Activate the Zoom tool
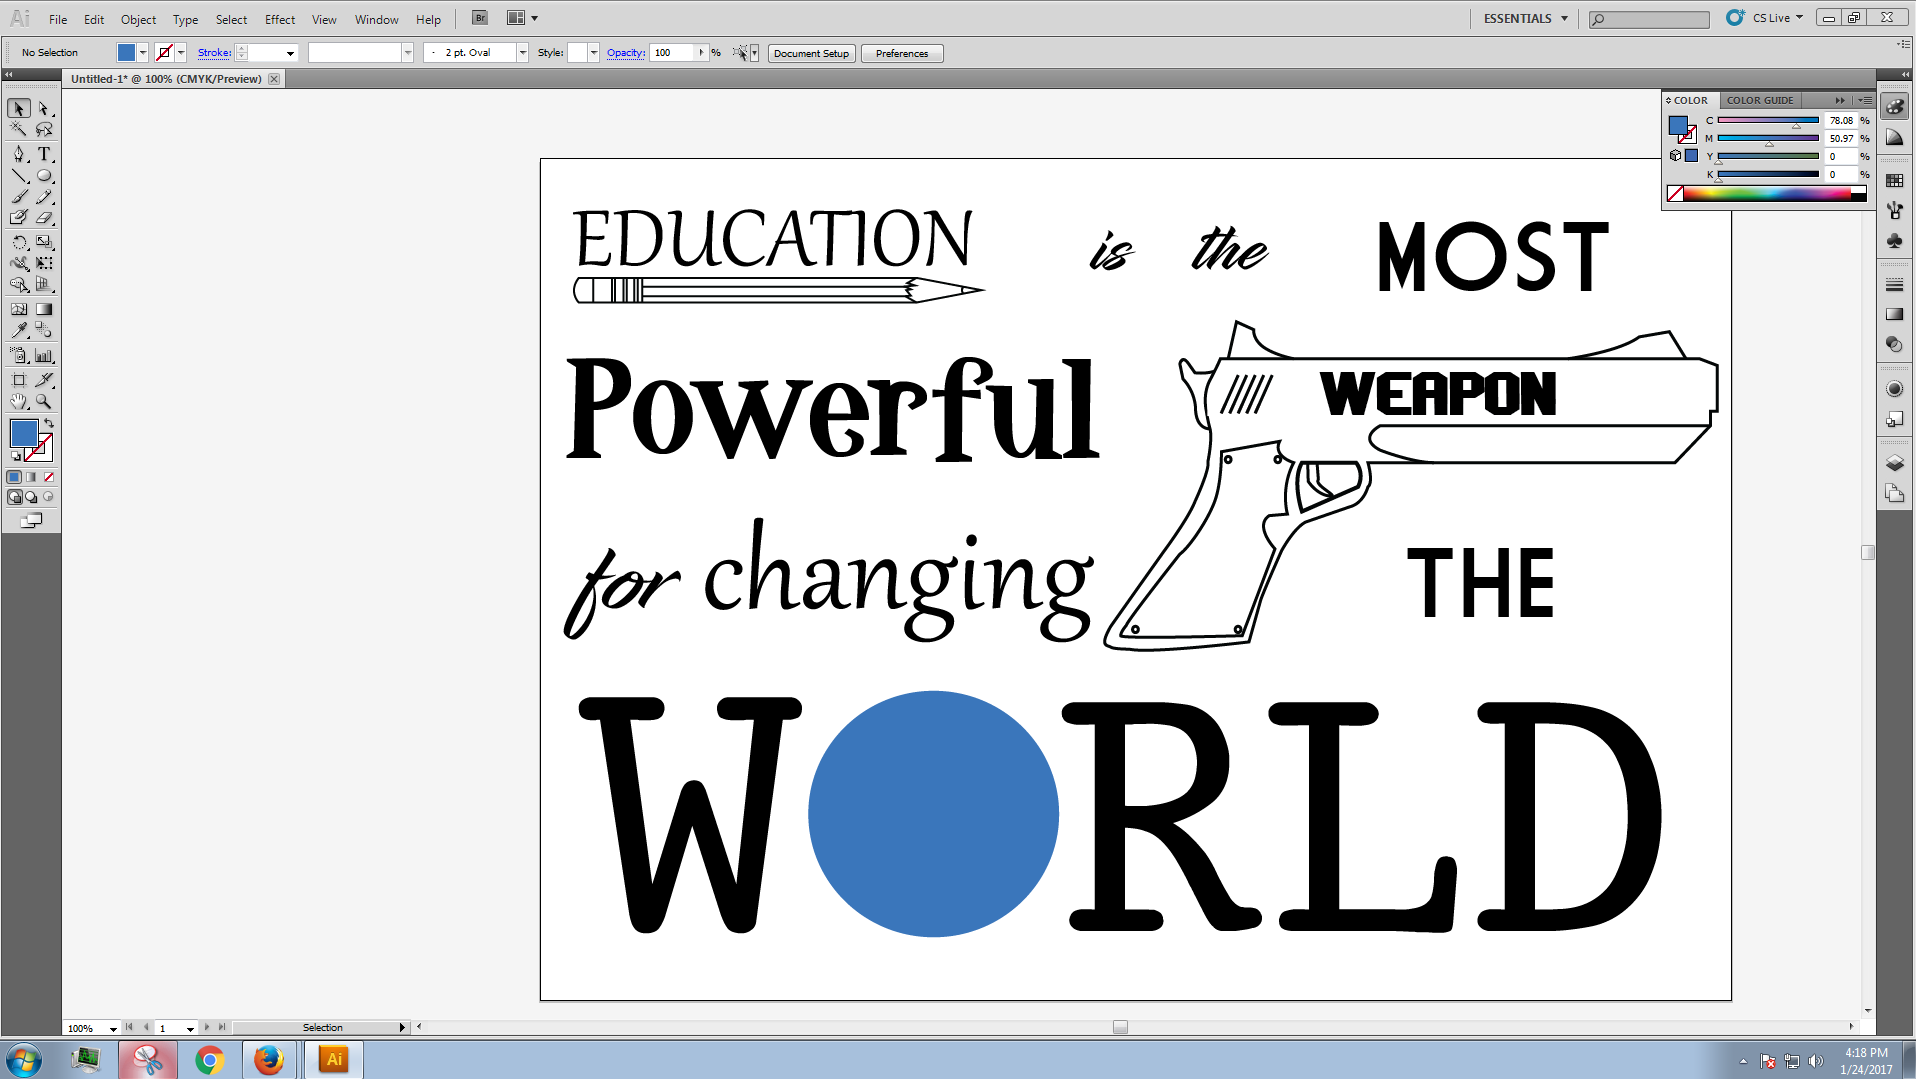The width and height of the screenshot is (1916, 1079). pos(44,402)
